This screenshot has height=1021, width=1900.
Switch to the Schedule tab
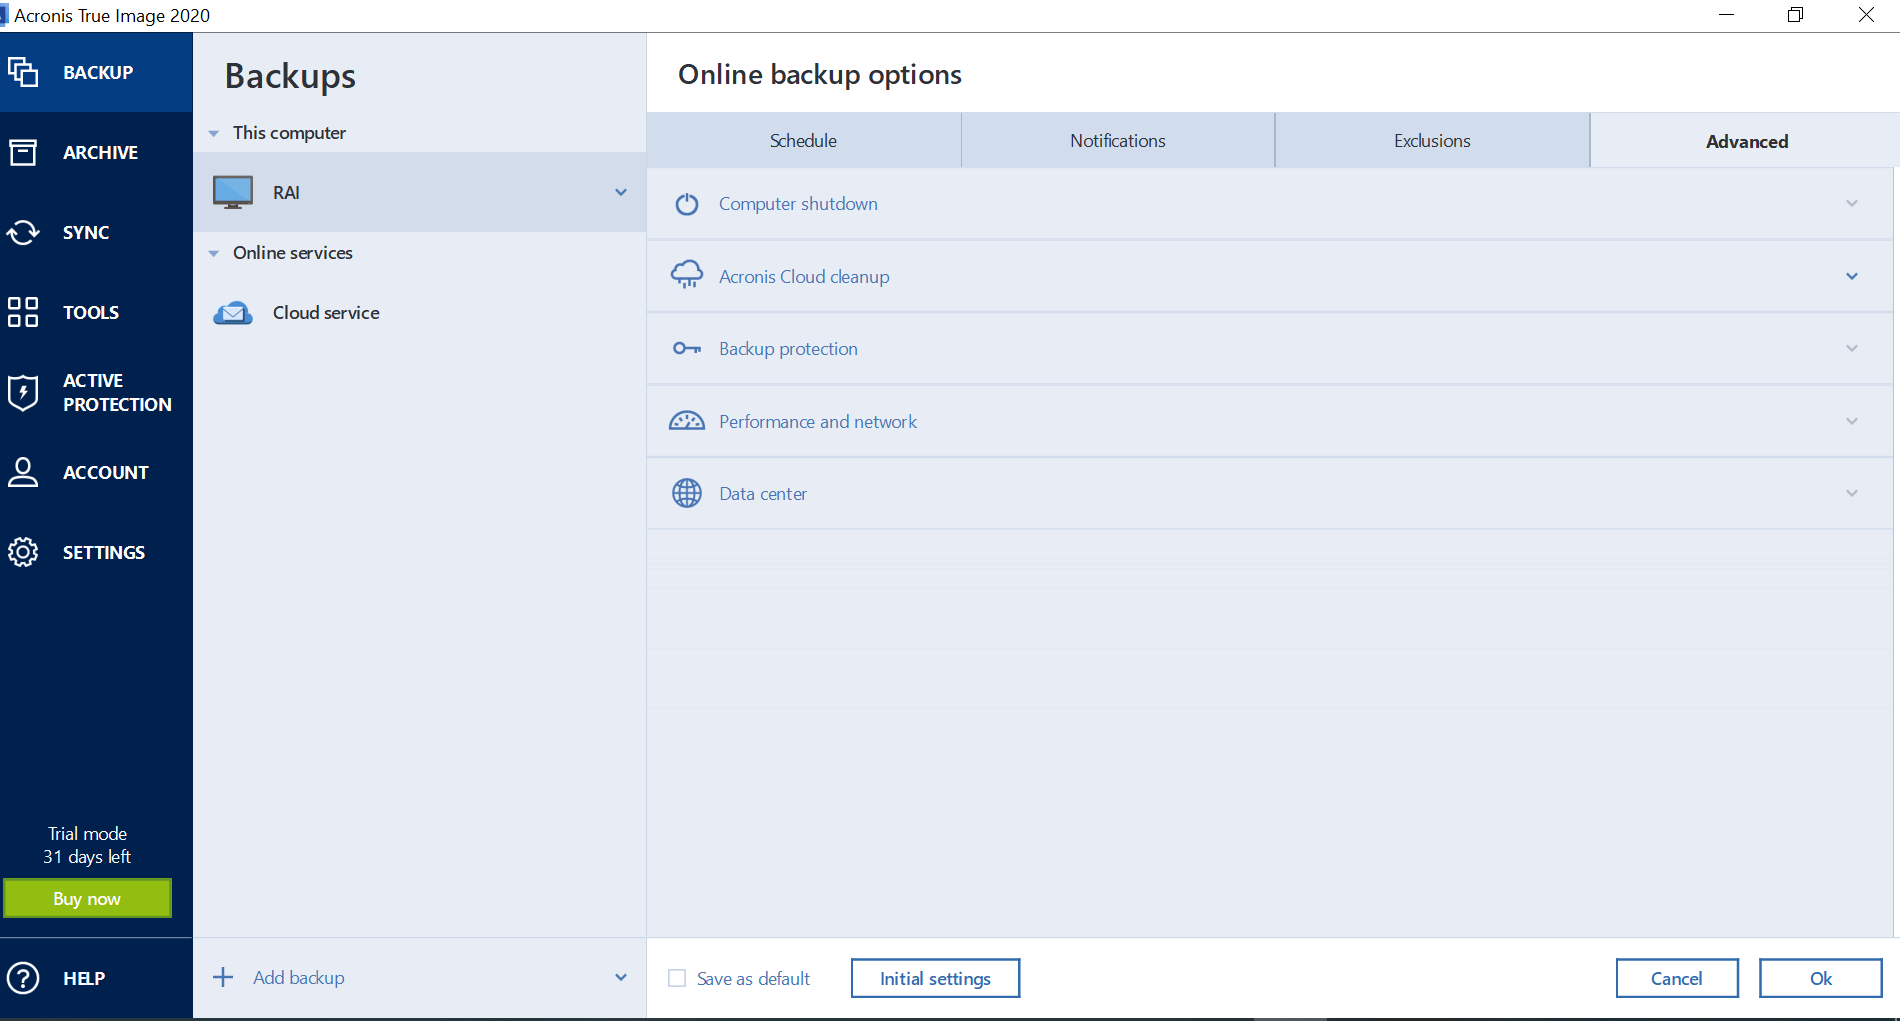tap(803, 140)
